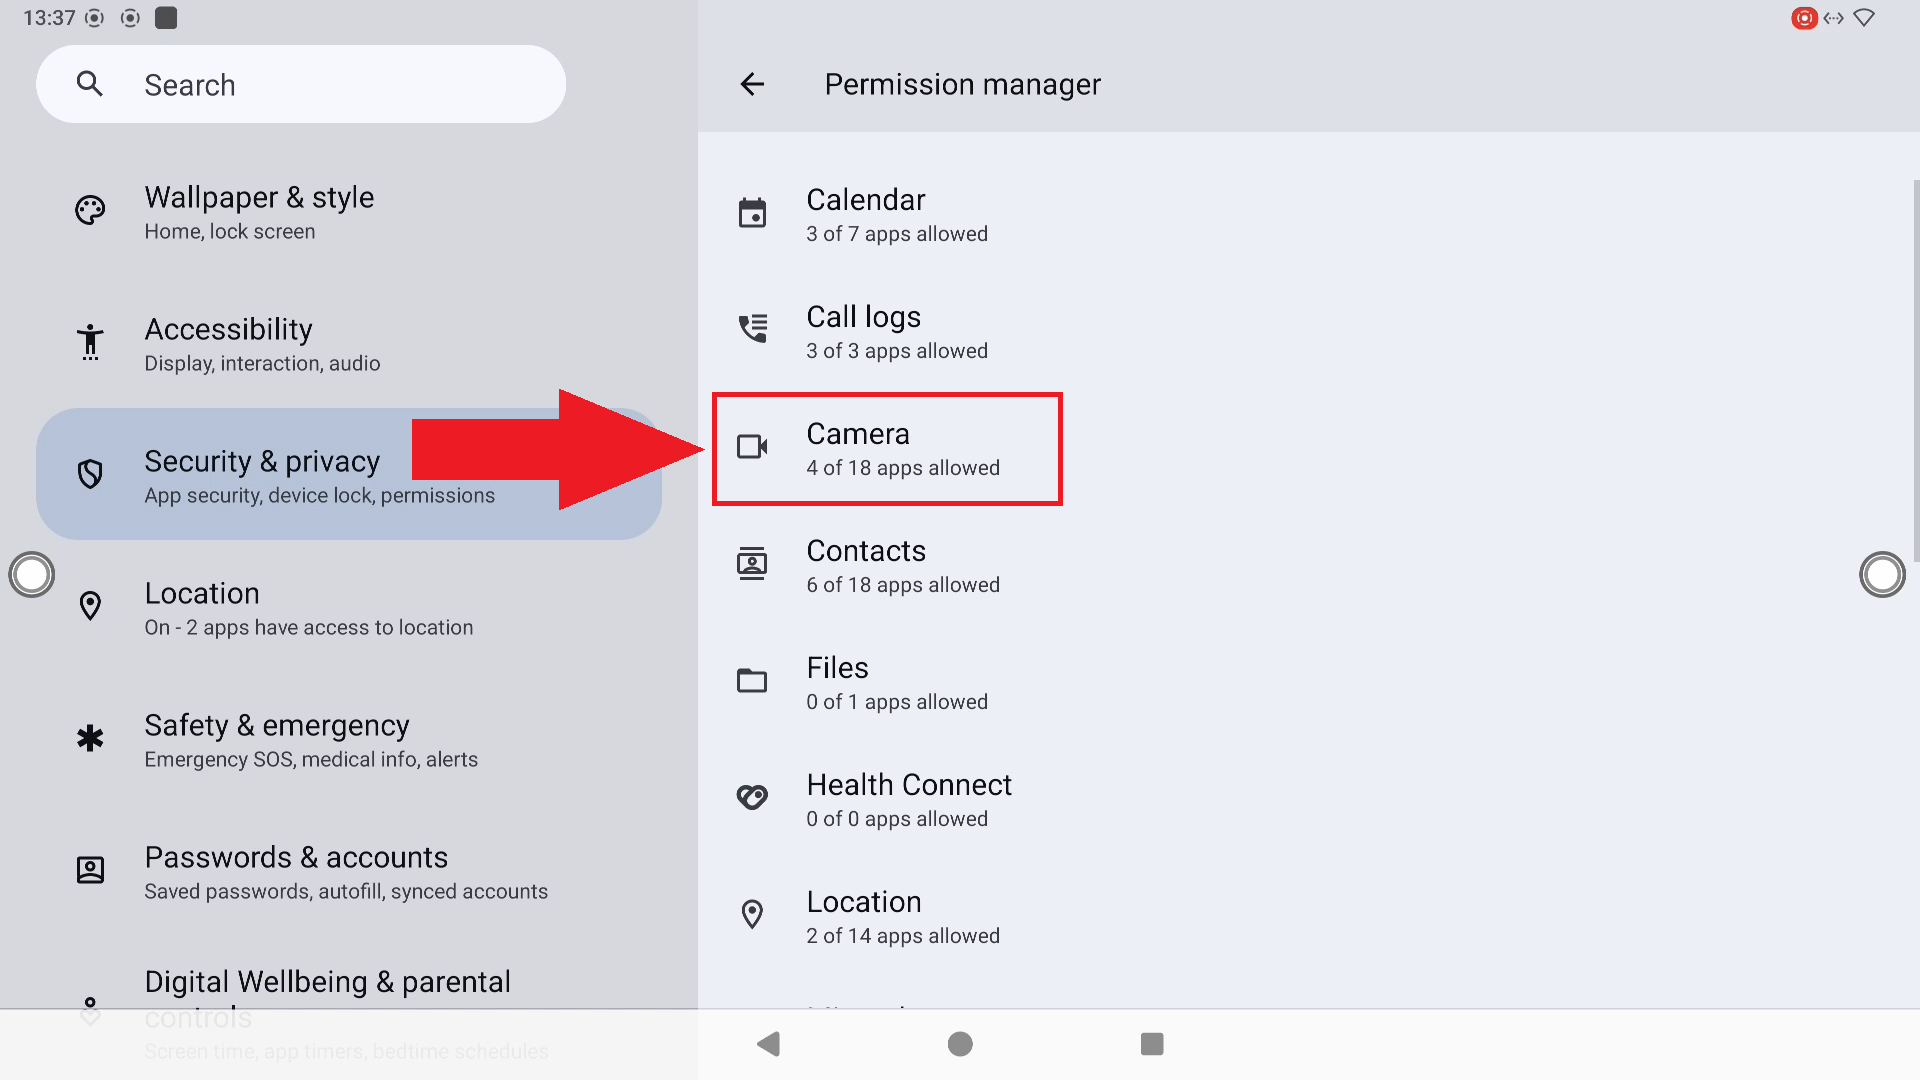Click the Health Connect heart icon

point(752,798)
